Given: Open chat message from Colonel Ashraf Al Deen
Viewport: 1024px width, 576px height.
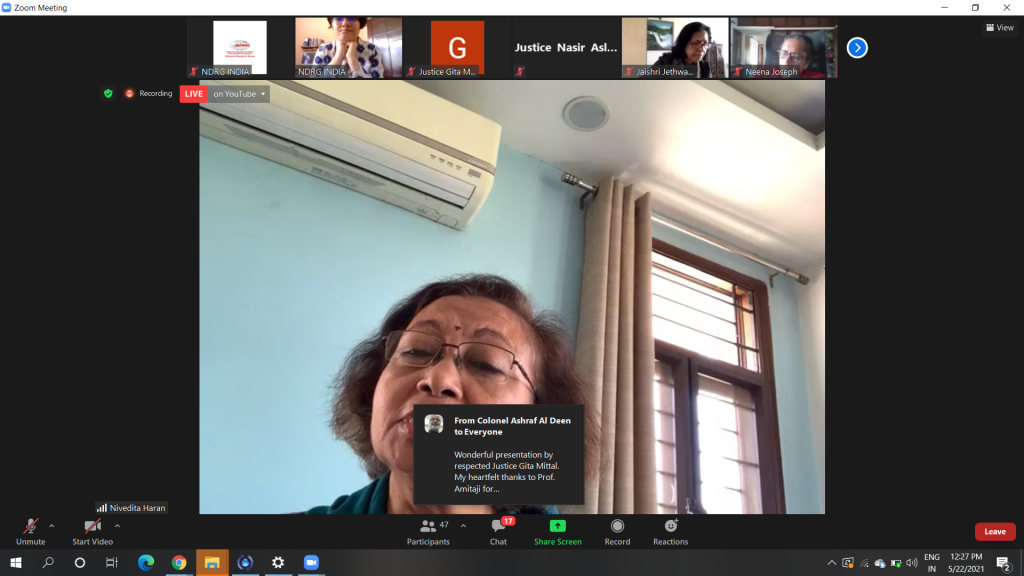Looking at the screenshot, I should (x=498, y=454).
